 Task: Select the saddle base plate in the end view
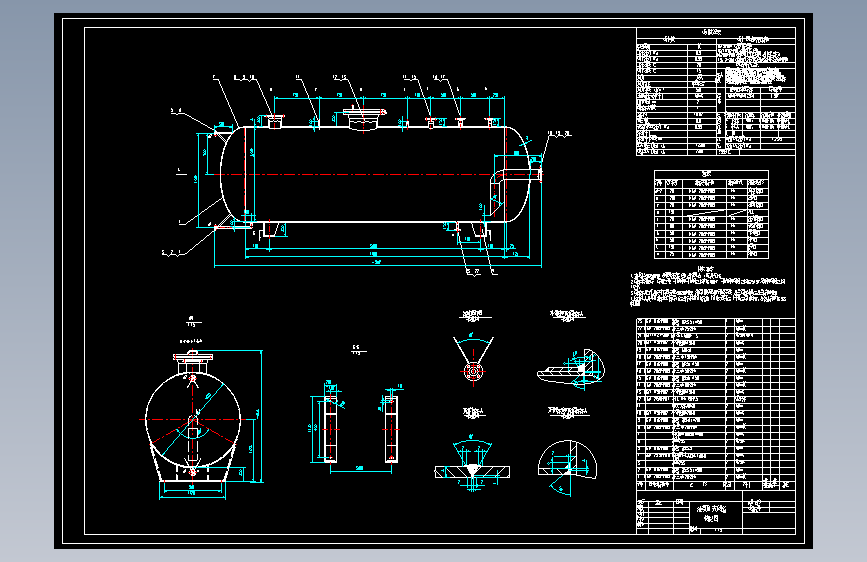(x=192, y=482)
